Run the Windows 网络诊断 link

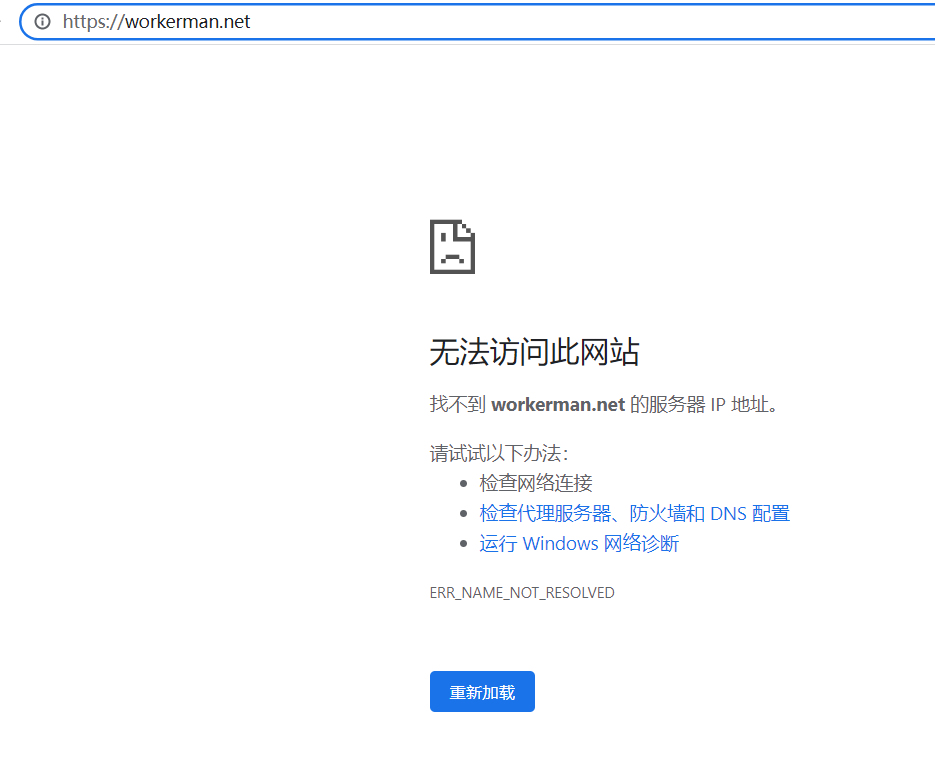579,544
